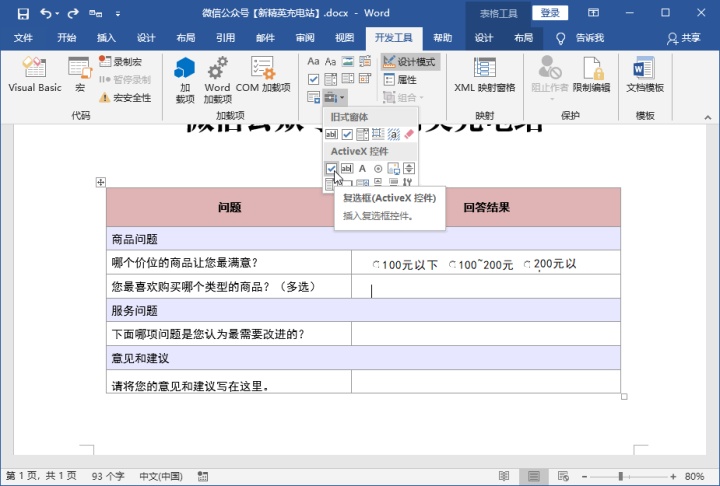Insert legacy drop-down form field
Viewport: 720px width, 486px height.
coord(362,134)
